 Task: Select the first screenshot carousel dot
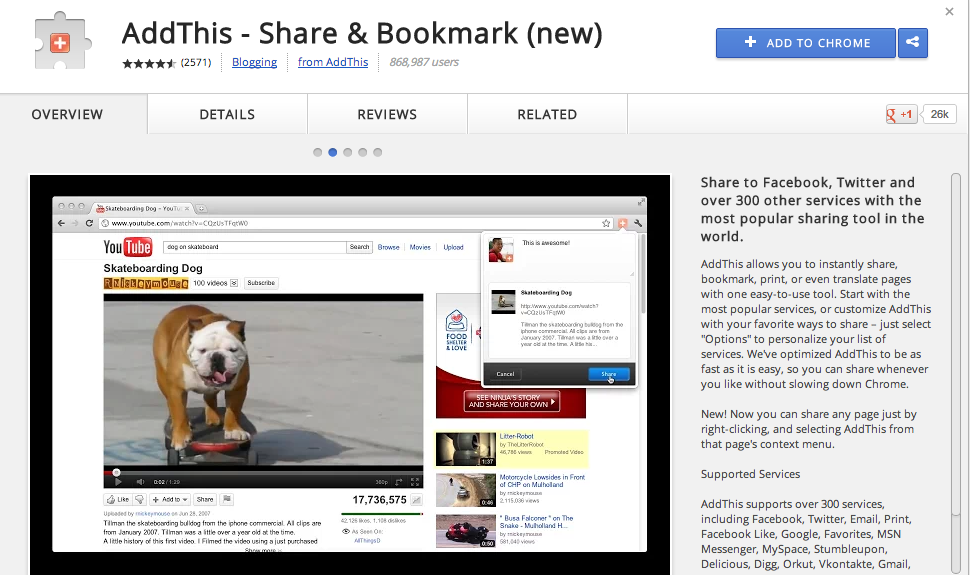317,152
